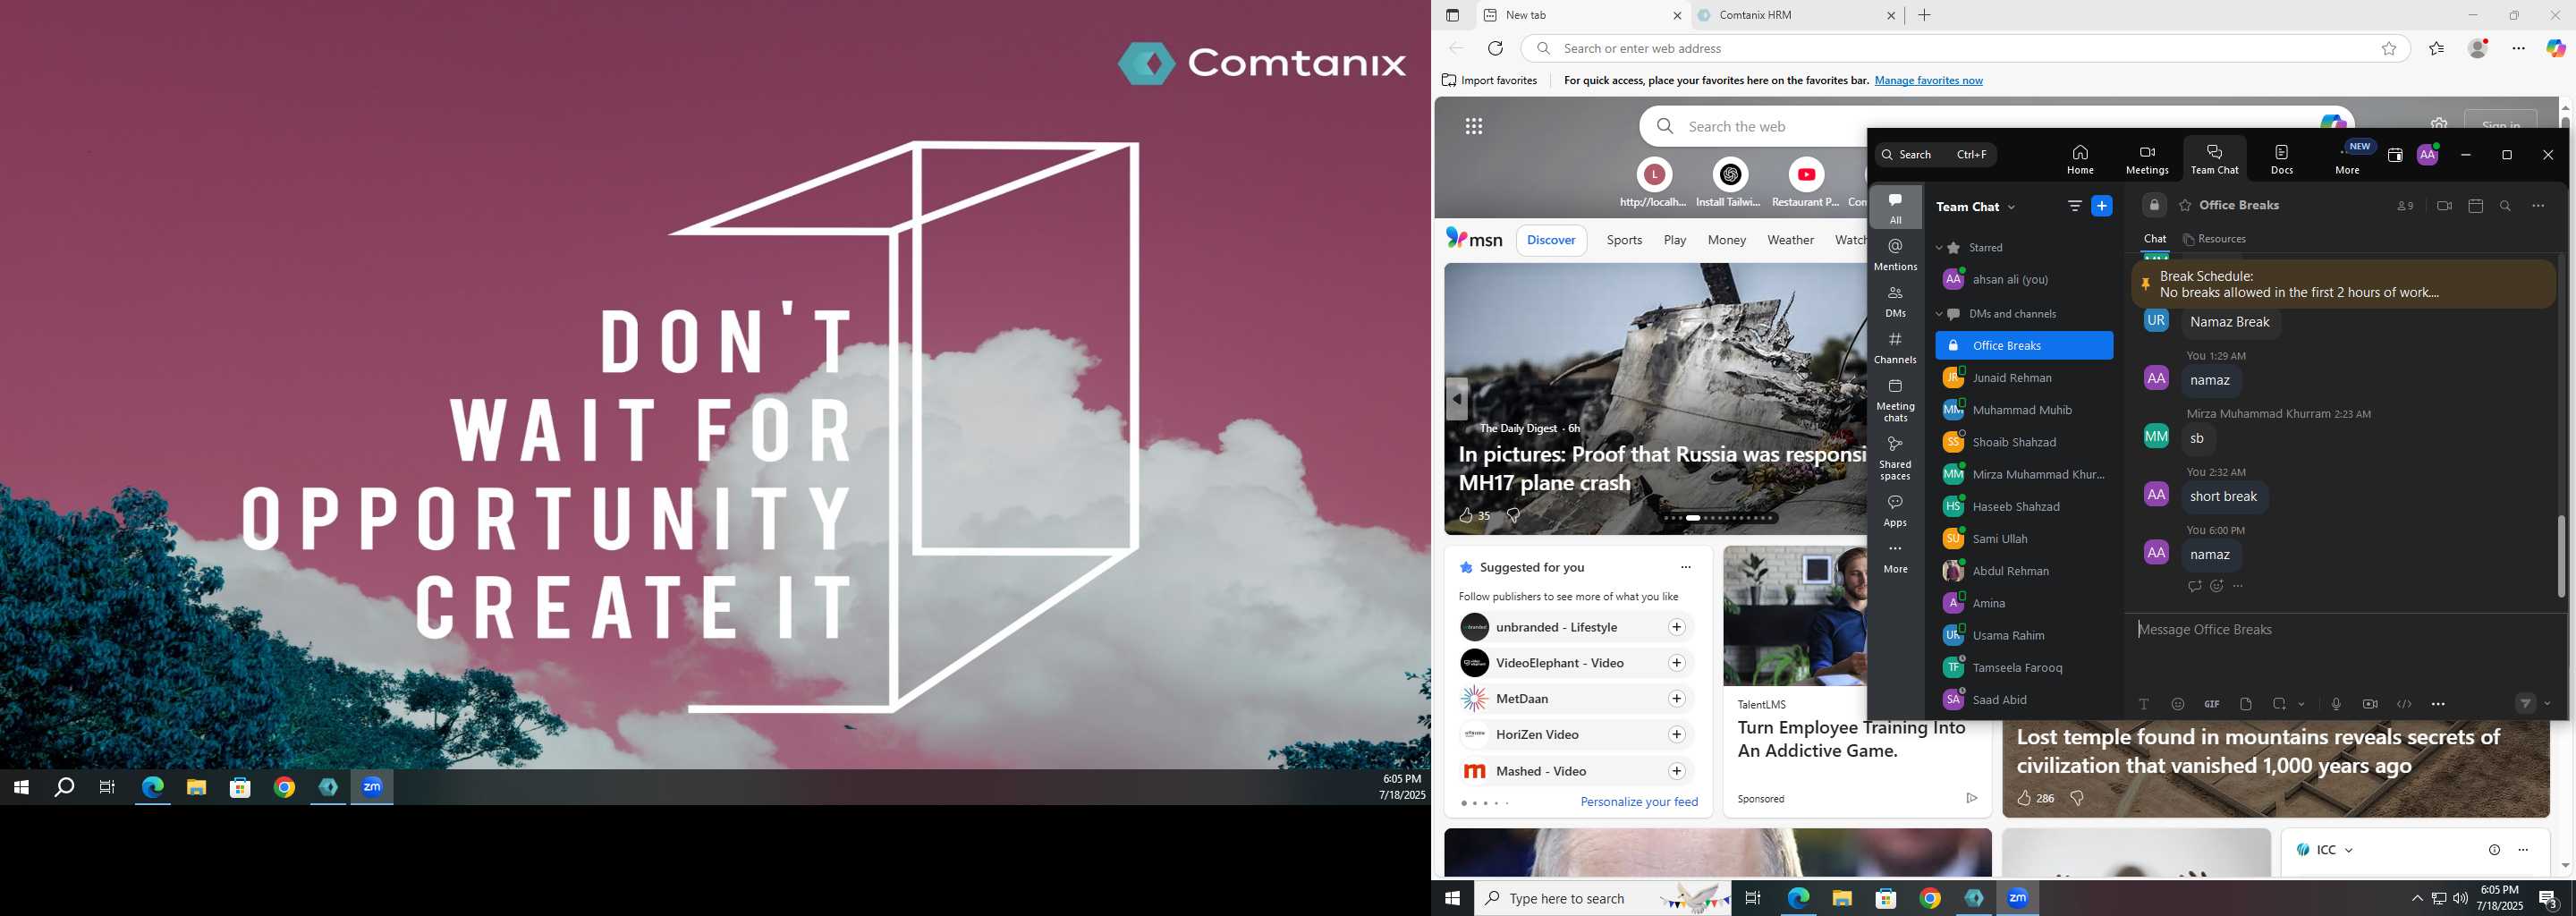Open the GIF picker in the composer
The image size is (2576, 916).
point(2212,704)
